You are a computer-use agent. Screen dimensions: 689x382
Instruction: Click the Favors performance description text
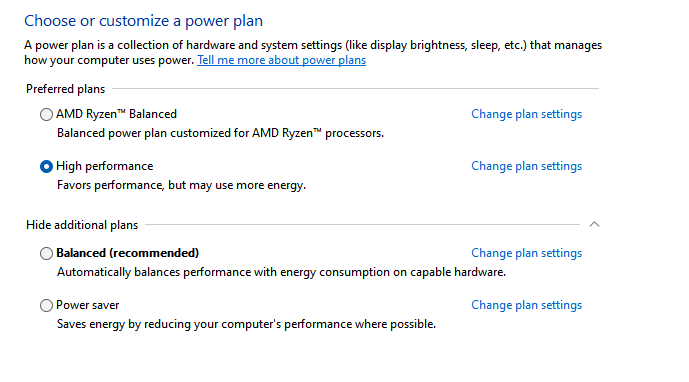coord(181,185)
